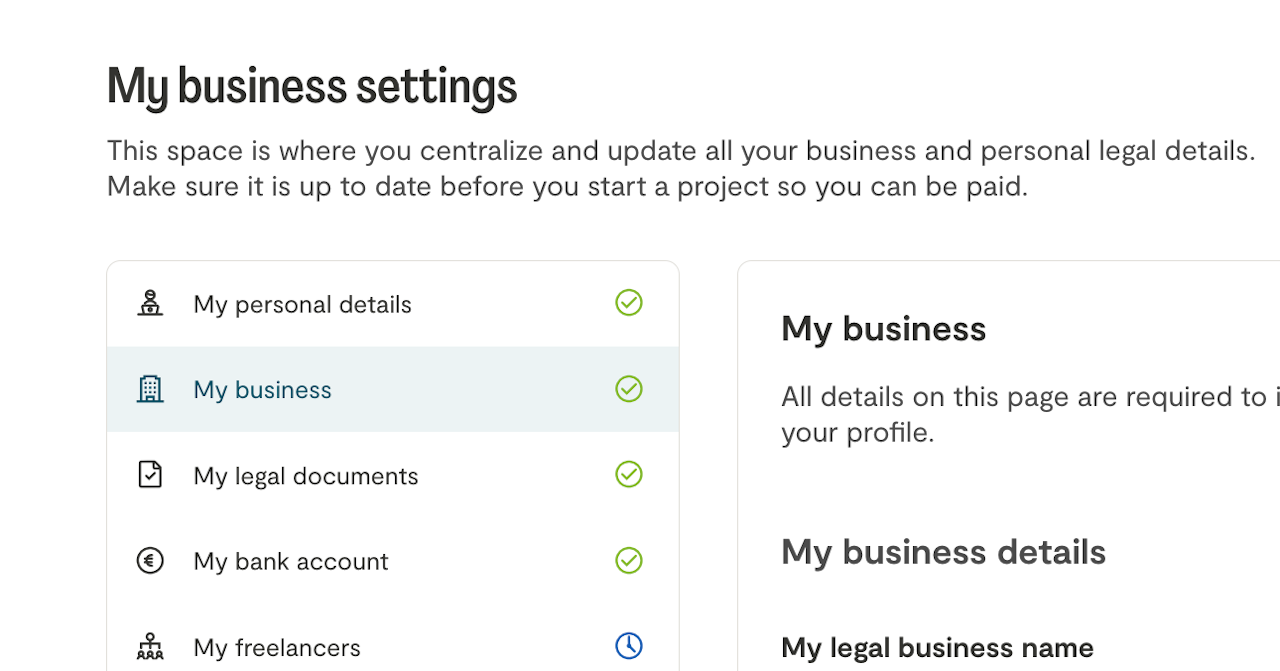This screenshot has height=671, width=1280.
Task: Click the My legal business name label
Action: point(937,648)
